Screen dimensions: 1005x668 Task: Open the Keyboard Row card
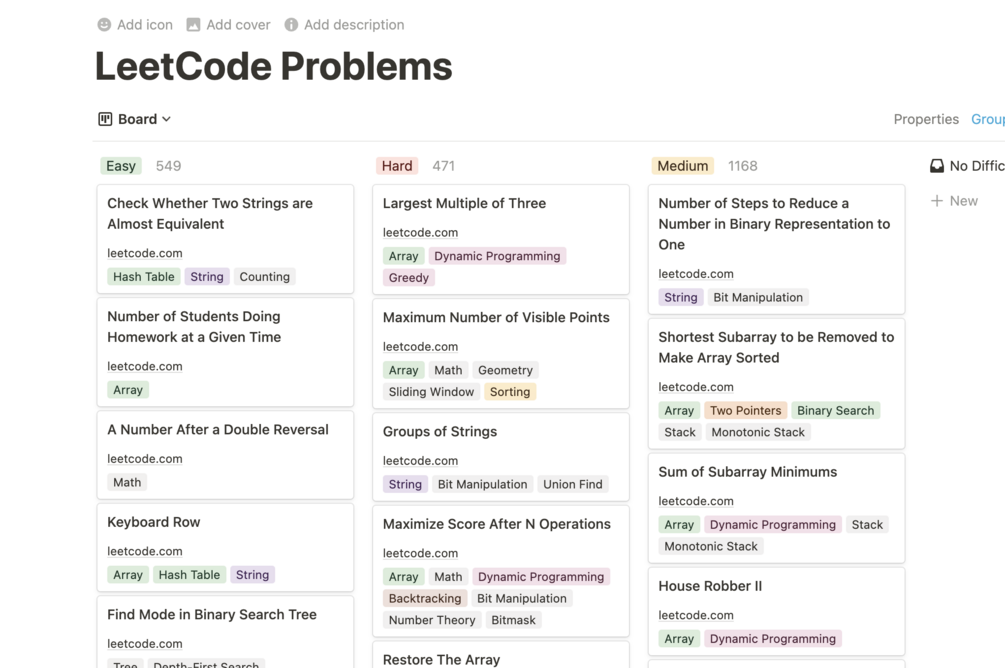[x=154, y=522]
